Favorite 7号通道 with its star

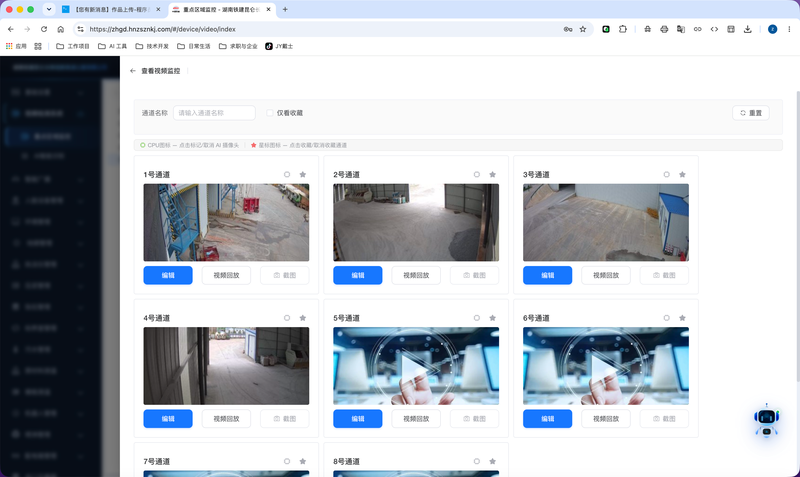click(303, 461)
